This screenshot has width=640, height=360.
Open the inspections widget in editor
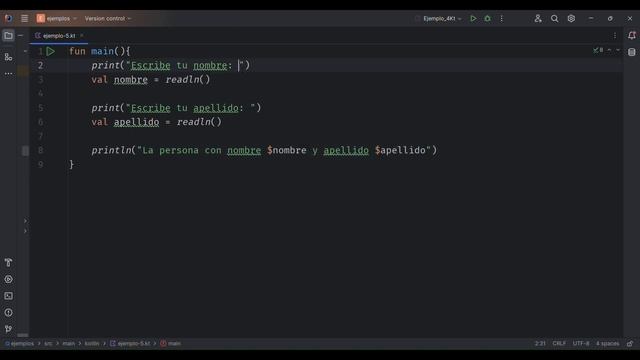coord(598,50)
